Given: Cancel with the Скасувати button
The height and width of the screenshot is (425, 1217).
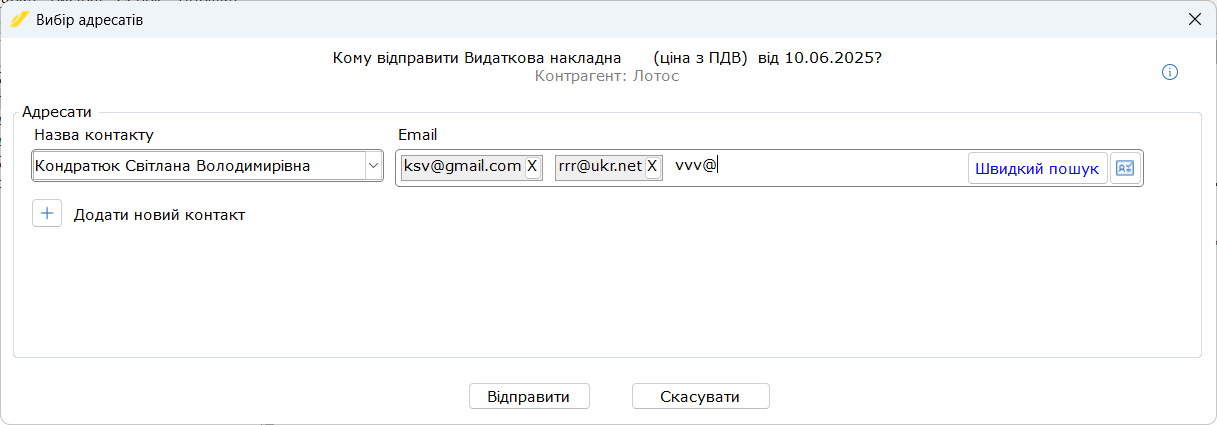Looking at the screenshot, I should pos(700,397).
